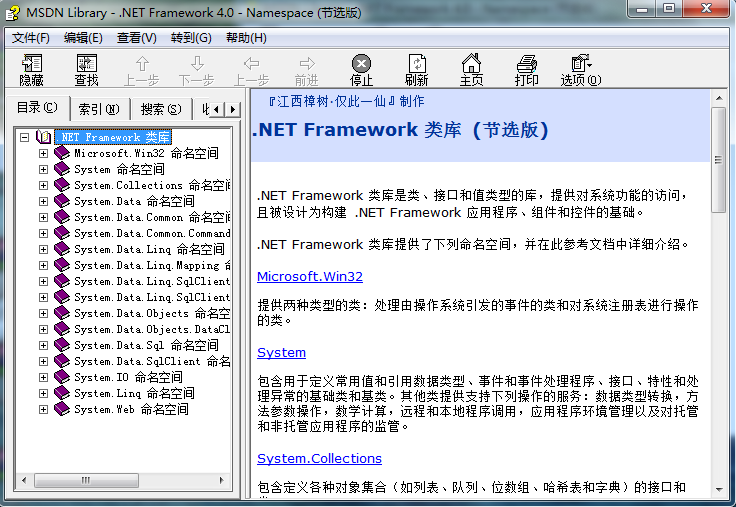Click the book icon beside System.Data.Objects.DataCl
This screenshot has width=736, height=507.
click(61, 329)
